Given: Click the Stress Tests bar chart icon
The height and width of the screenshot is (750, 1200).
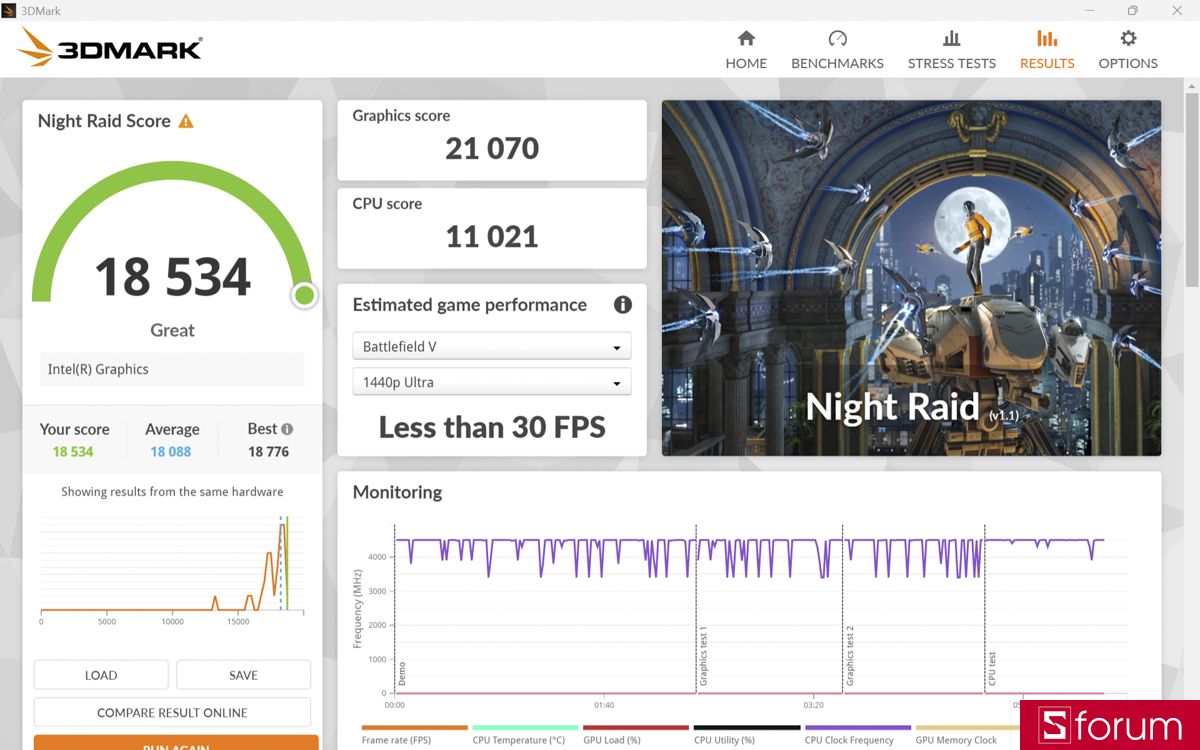Looking at the screenshot, I should click(x=951, y=38).
